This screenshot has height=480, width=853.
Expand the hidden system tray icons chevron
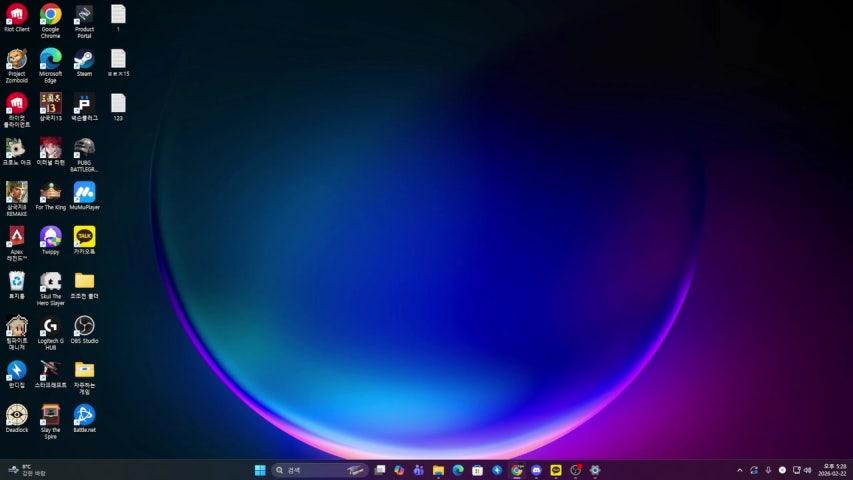tap(740, 470)
